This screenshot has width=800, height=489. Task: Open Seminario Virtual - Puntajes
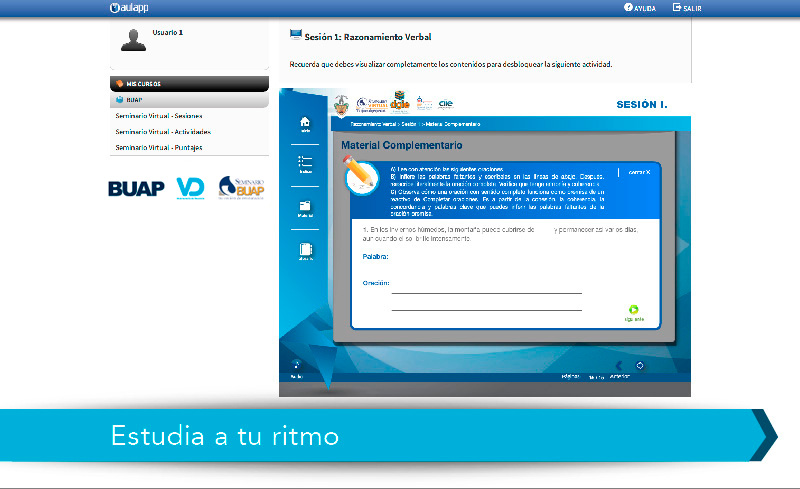coord(159,148)
